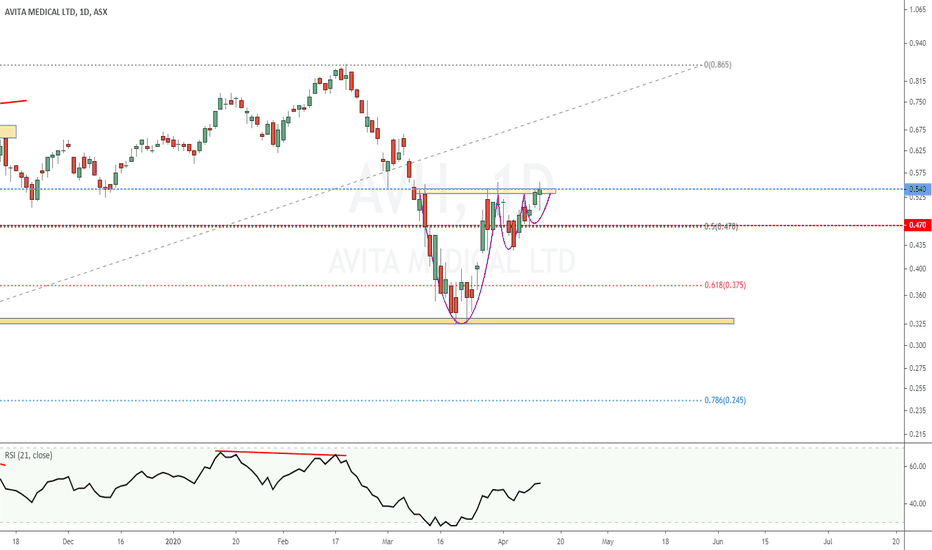Viewport: 932px width, 550px height.
Task: Select the yellow resistance box at 0.540
Action: pos(486,191)
